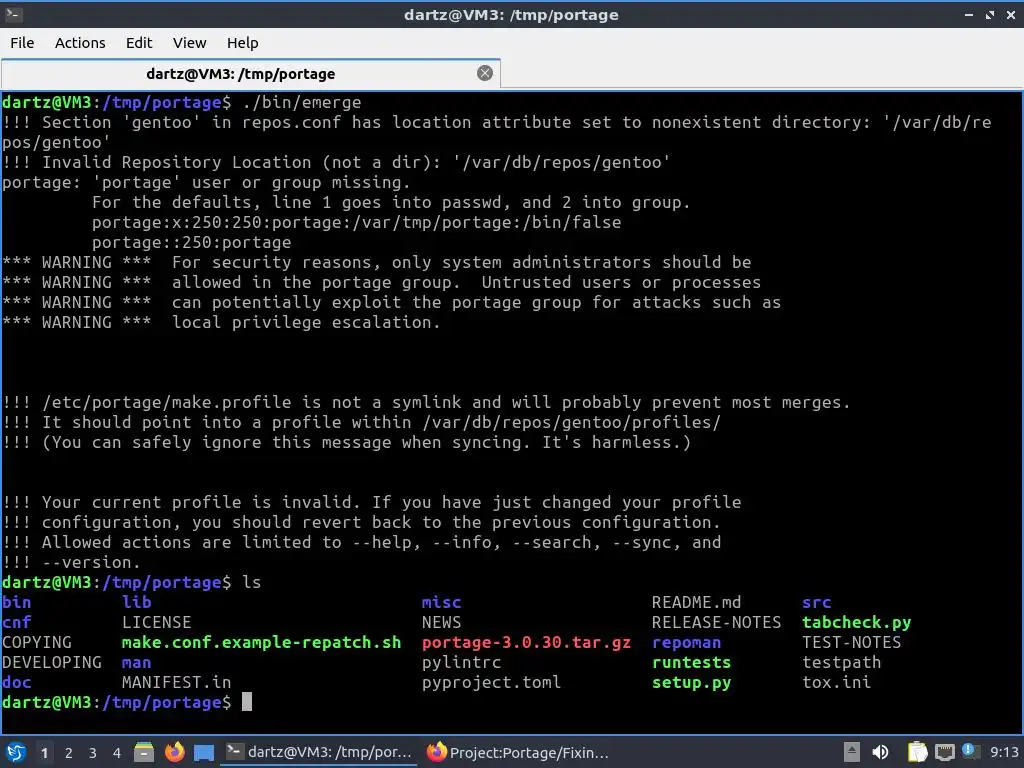The image size is (1024, 768).
Task: Click 'setup.py' in the ls listing
Action: 691,682
